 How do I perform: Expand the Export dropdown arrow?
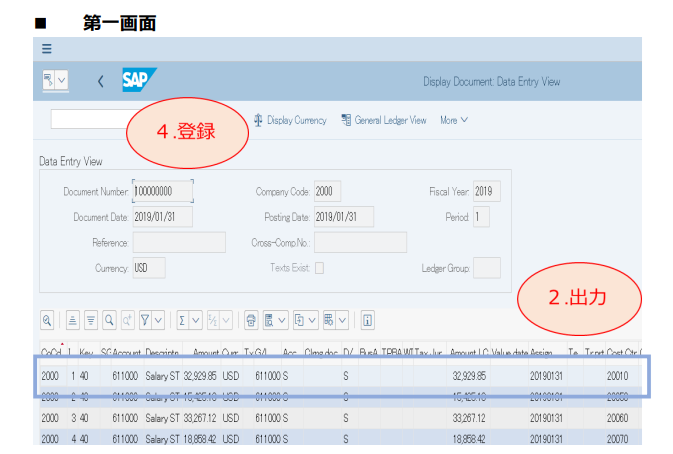312,320
